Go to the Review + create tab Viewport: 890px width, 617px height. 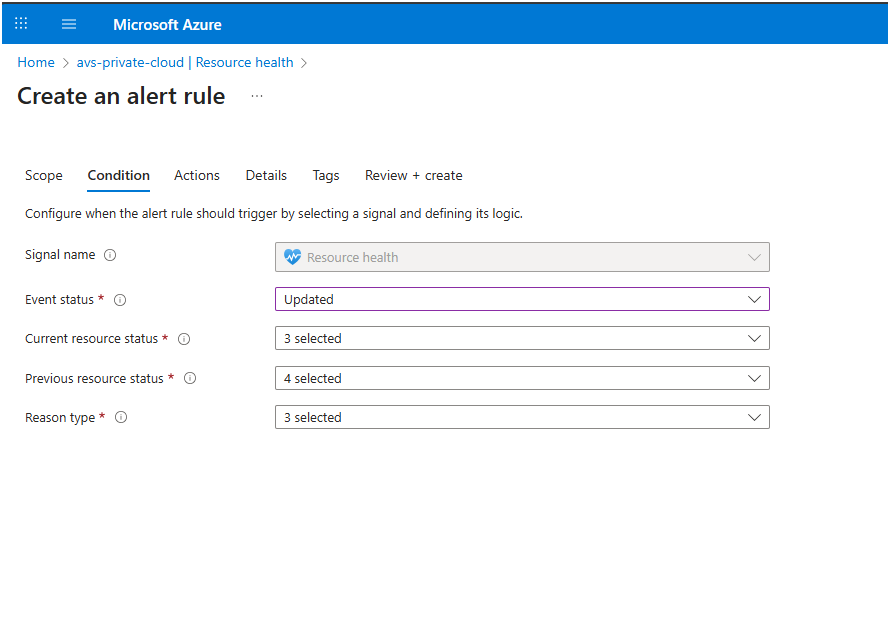[x=413, y=175]
